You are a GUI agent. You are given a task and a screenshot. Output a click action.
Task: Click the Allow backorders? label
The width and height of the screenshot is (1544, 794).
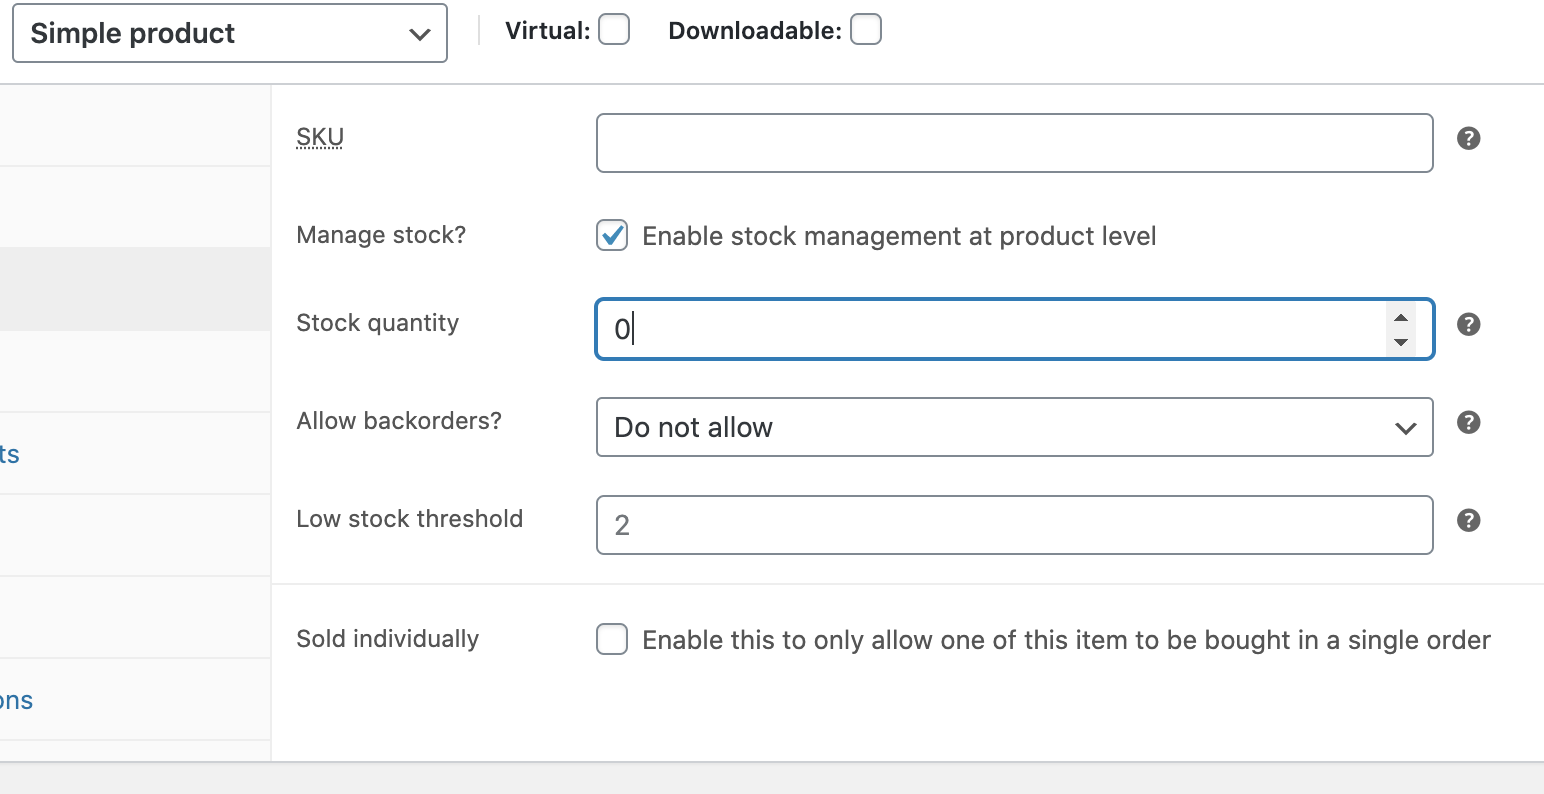[x=399, y=421]
